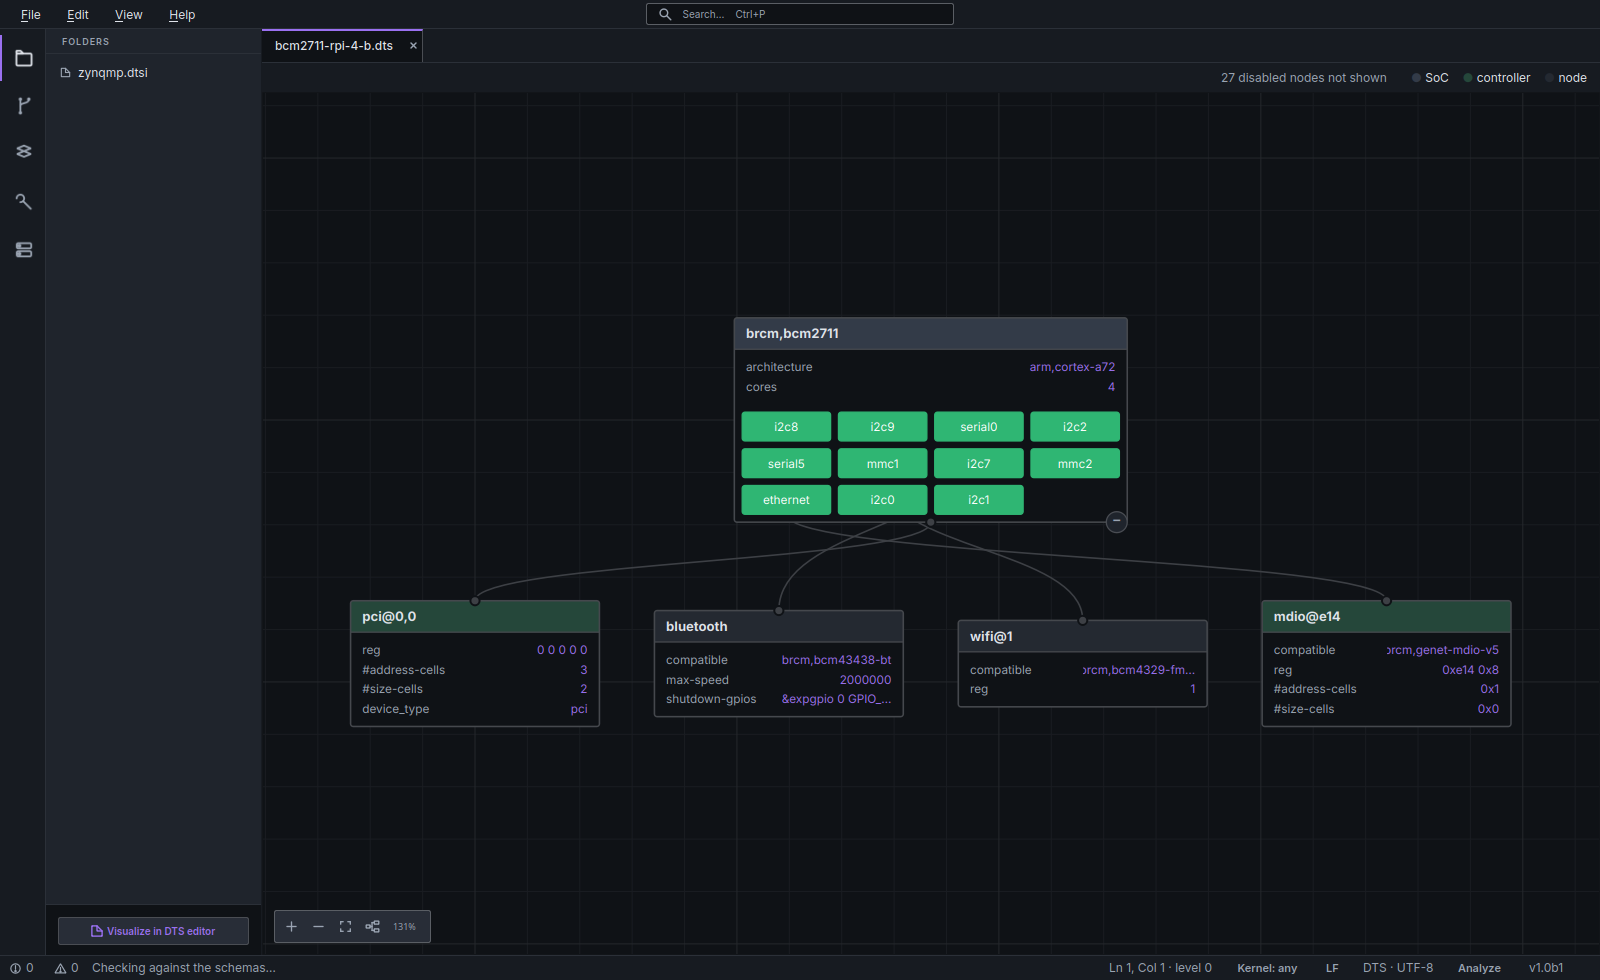Click the wifi@1 node header
Viewport: 1600px width, 980px height.
pyautogui.click(x=1082, y=637)
